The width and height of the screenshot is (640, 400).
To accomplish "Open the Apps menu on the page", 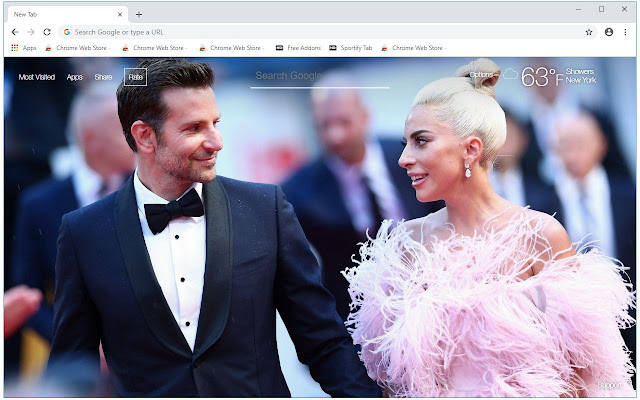I will 75,77.
